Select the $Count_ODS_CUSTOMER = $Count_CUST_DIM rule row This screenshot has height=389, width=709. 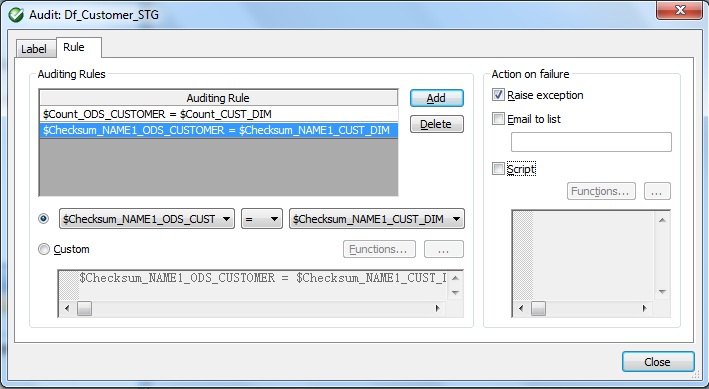pyautogui.click(x=218, y=114)
